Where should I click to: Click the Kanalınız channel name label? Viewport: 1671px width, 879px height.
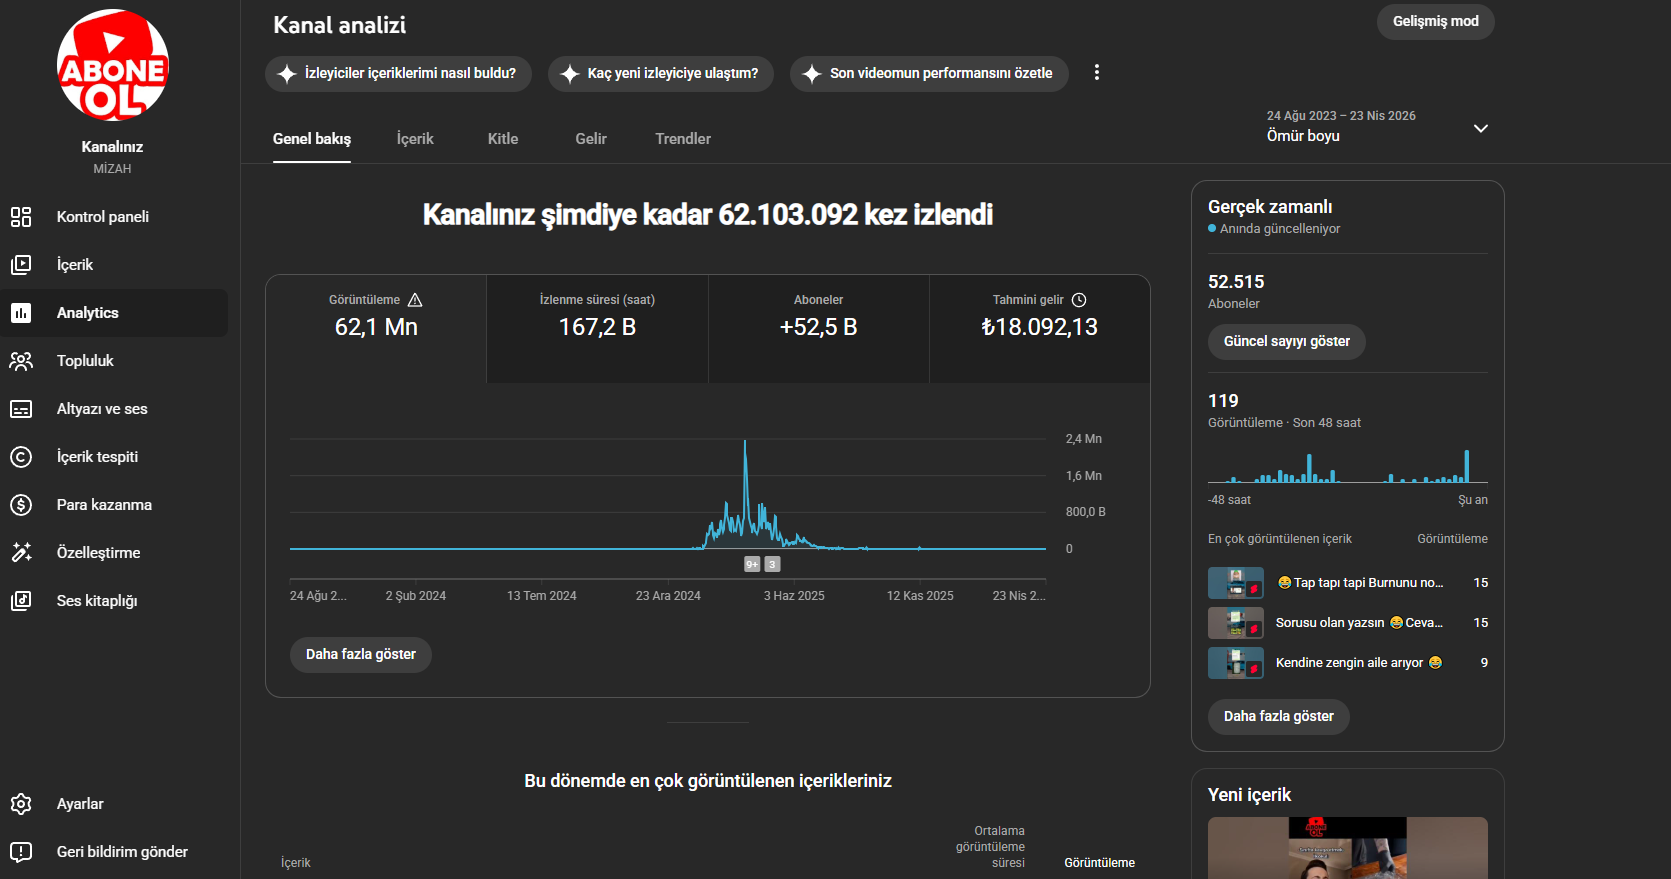[x=112, y=147]
